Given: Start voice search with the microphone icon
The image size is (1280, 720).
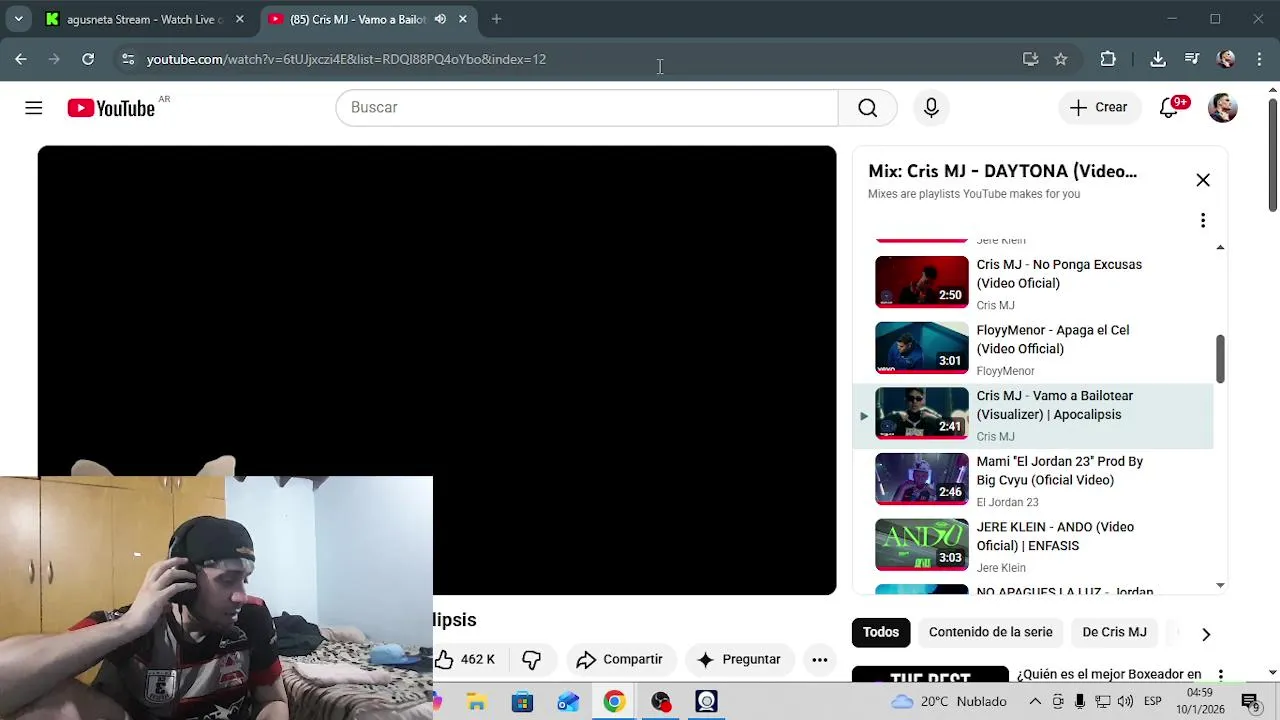Looking at the screenshot, I should (x=931, y=108).
